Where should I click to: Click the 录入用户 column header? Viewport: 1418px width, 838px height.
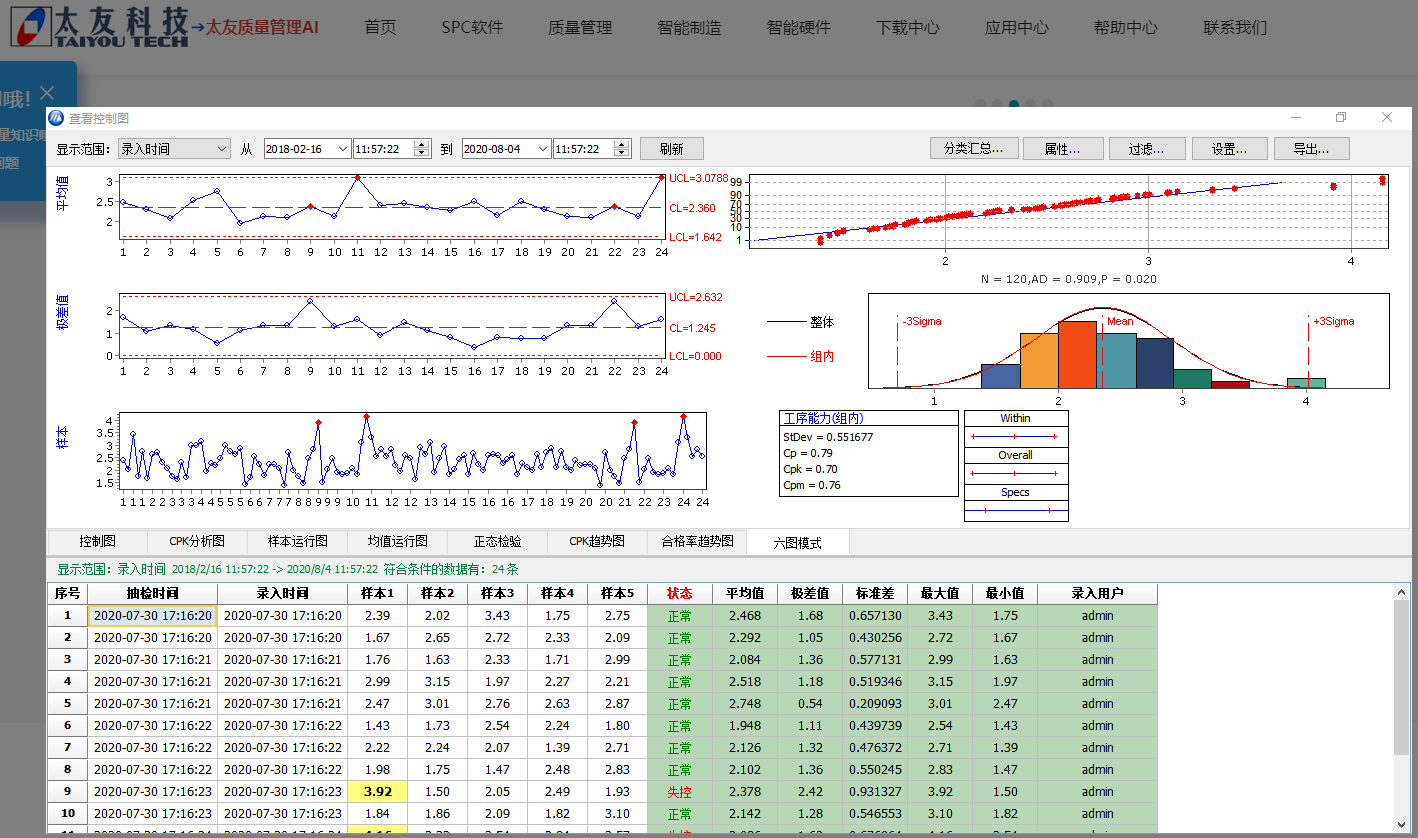pyautogui.click(x=1097, y=593)
